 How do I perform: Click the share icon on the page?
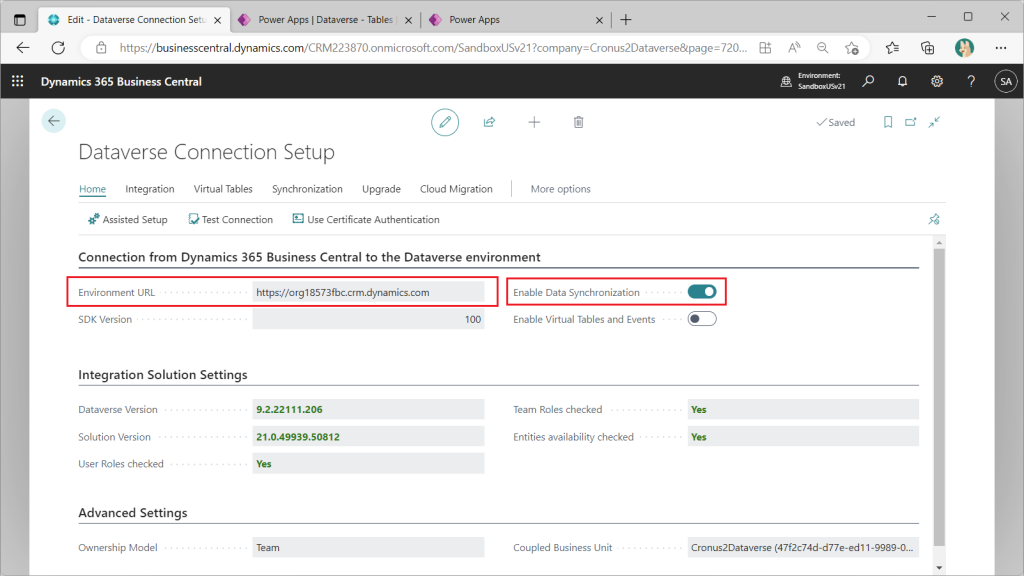pos(489,122)
